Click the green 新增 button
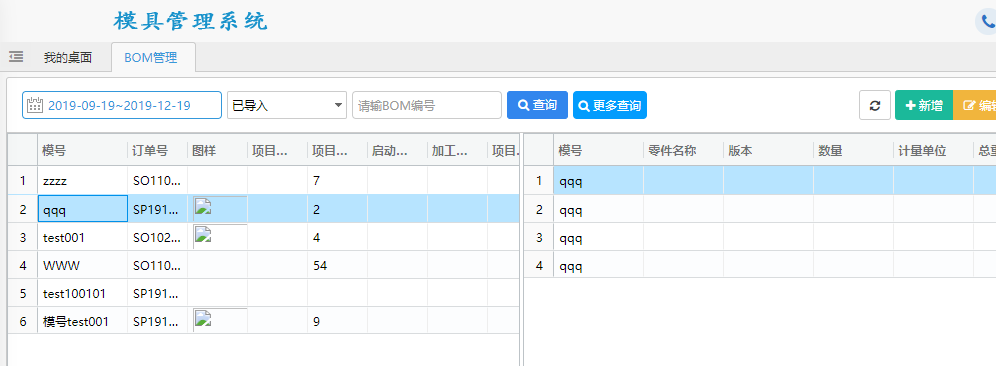 924,105
